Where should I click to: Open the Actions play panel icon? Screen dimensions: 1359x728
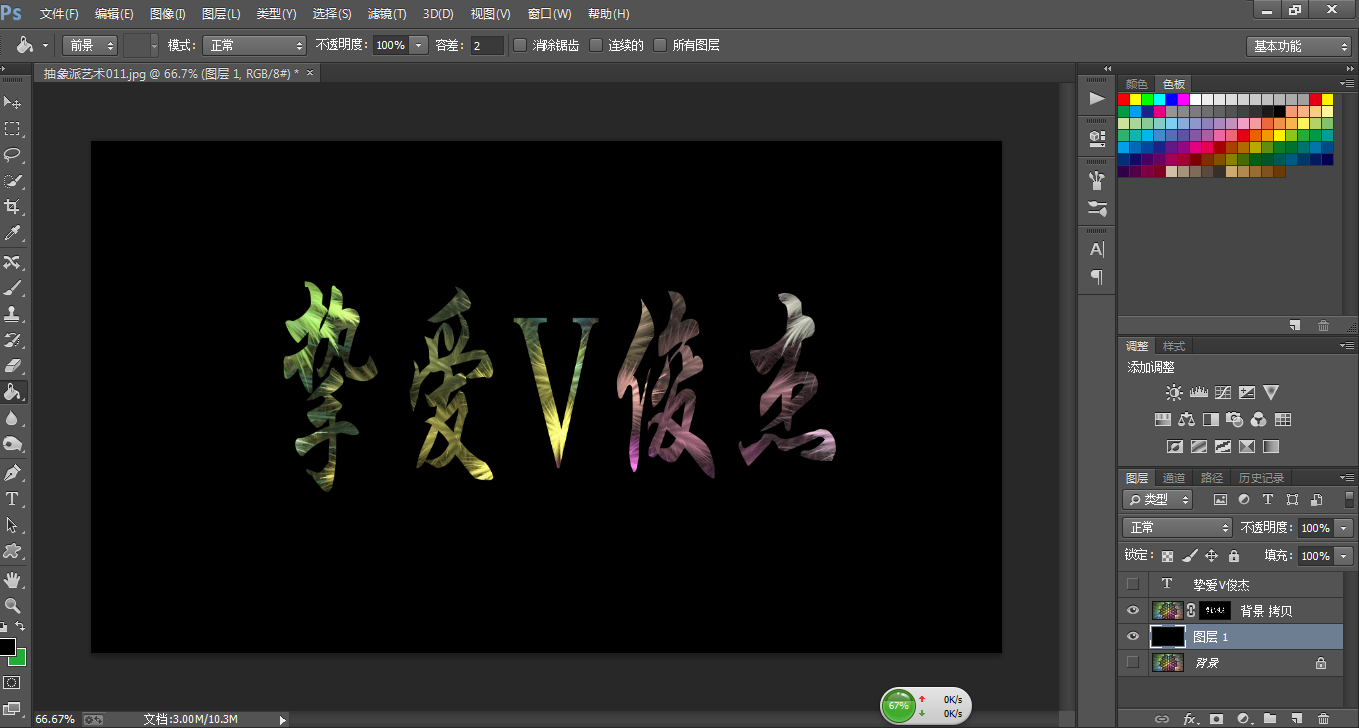point(1097,98)
